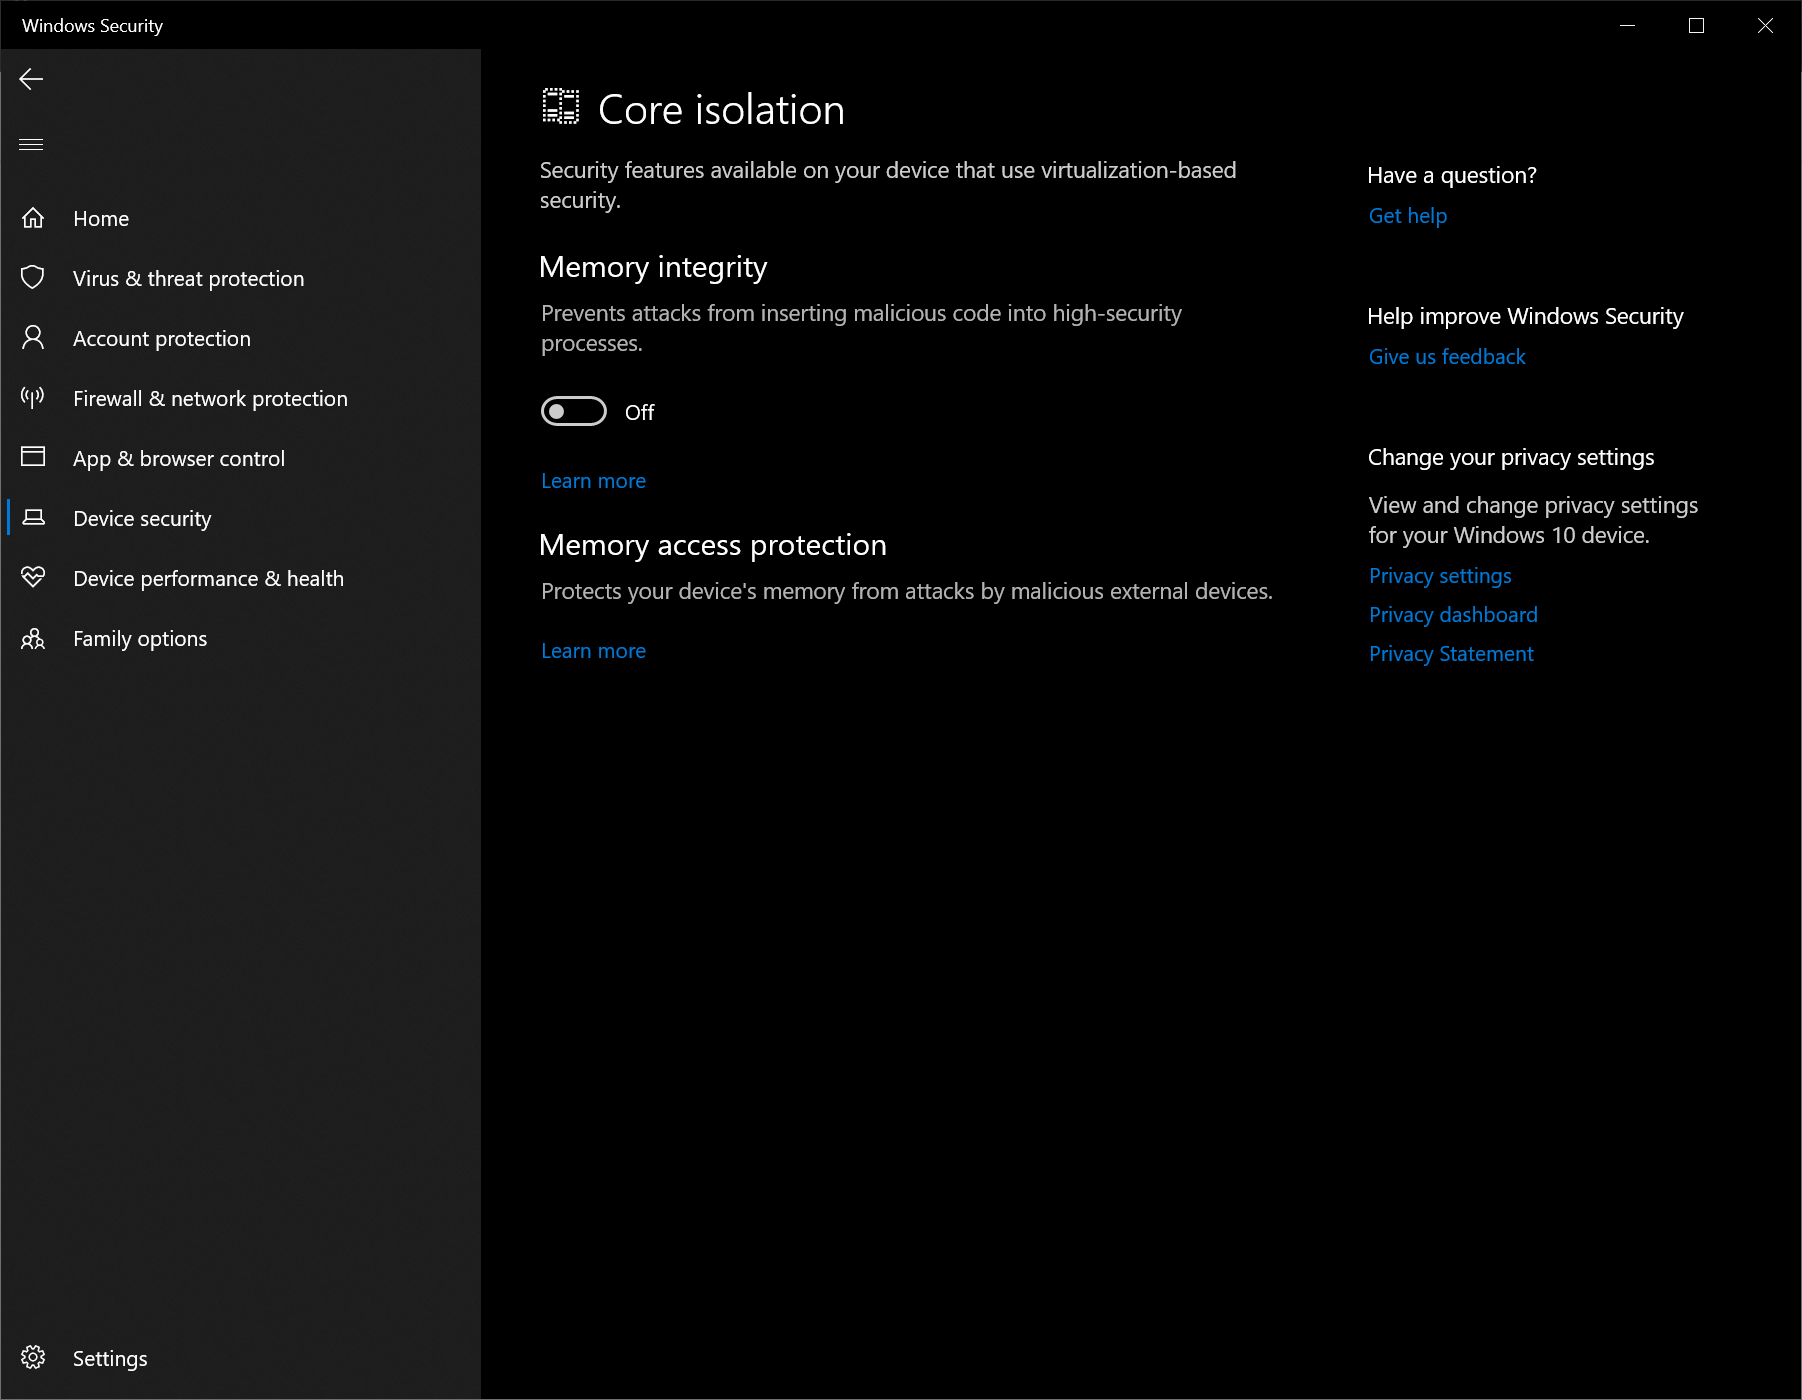Turn on Memory integrity toggle

click(574, 411)
